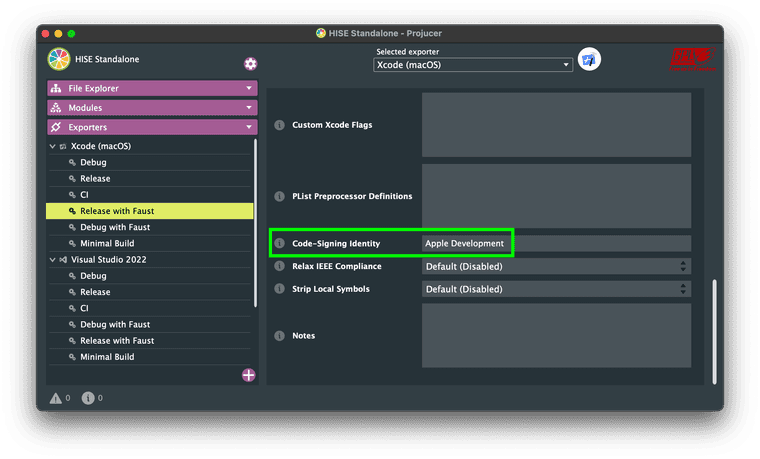
Task: Select highlighted Release with Faust under Xcode
Action: tap(150, 211)
